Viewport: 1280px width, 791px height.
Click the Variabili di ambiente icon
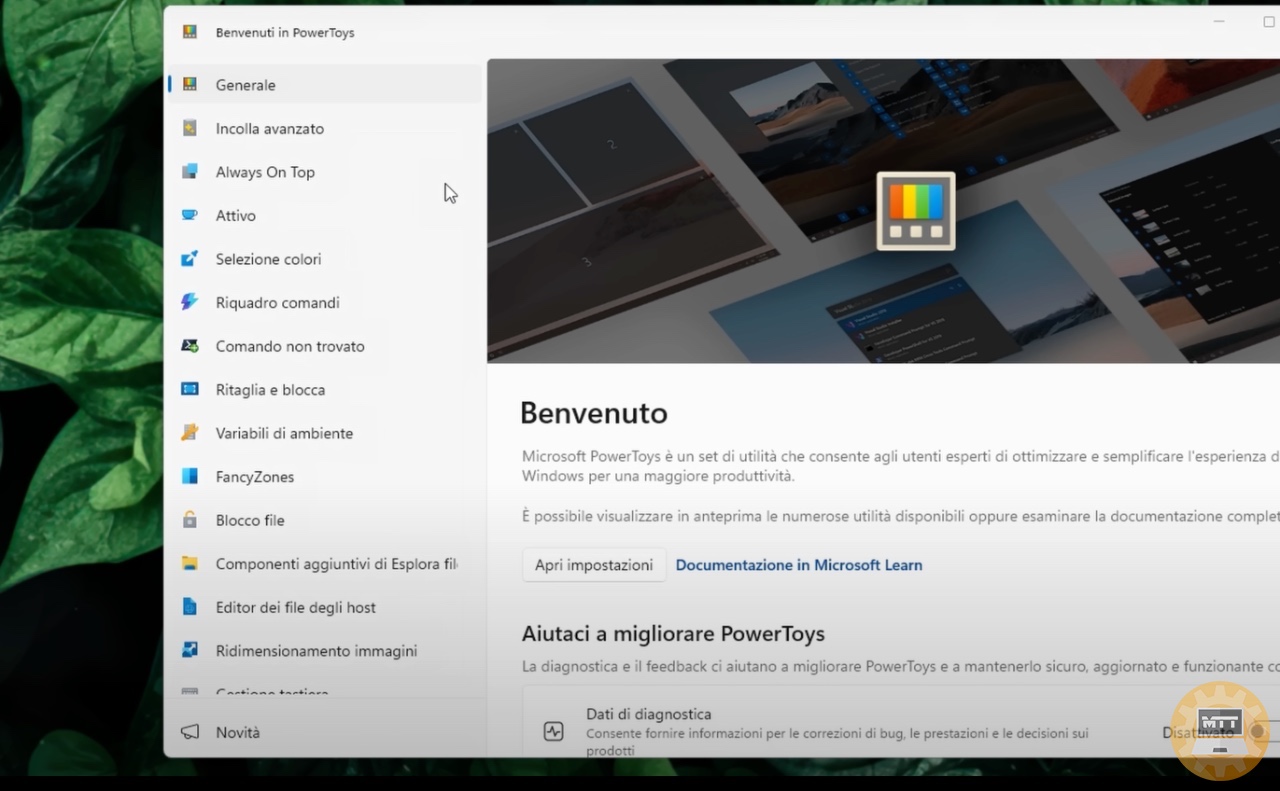pos(190,433)
